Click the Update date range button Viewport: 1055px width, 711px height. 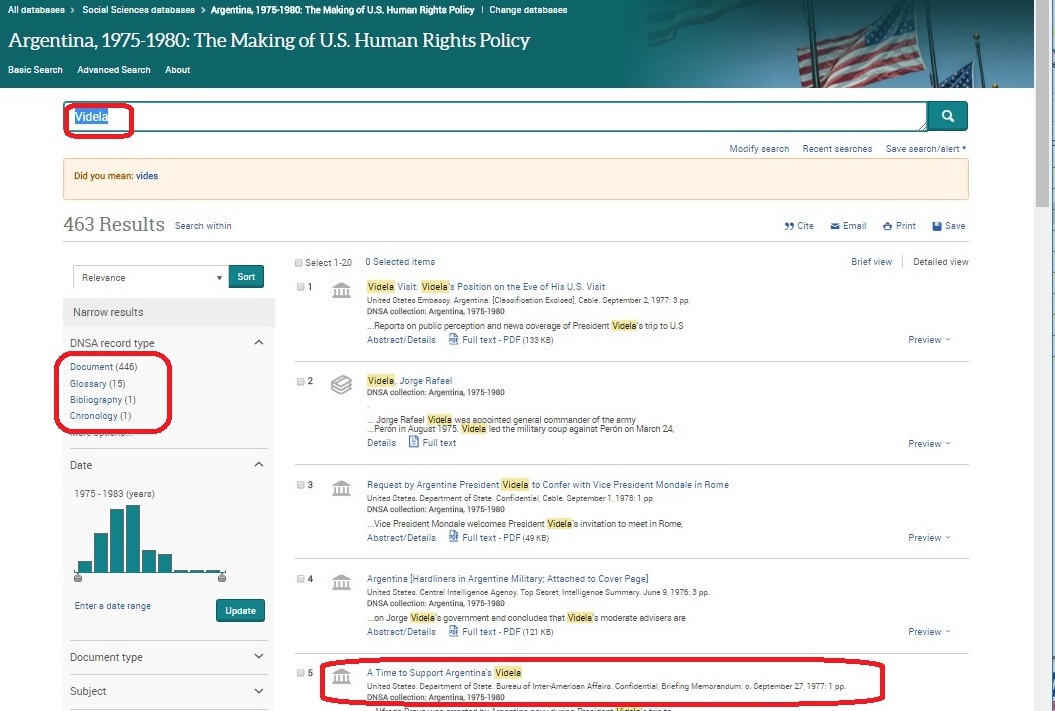(x=240, y=611)
